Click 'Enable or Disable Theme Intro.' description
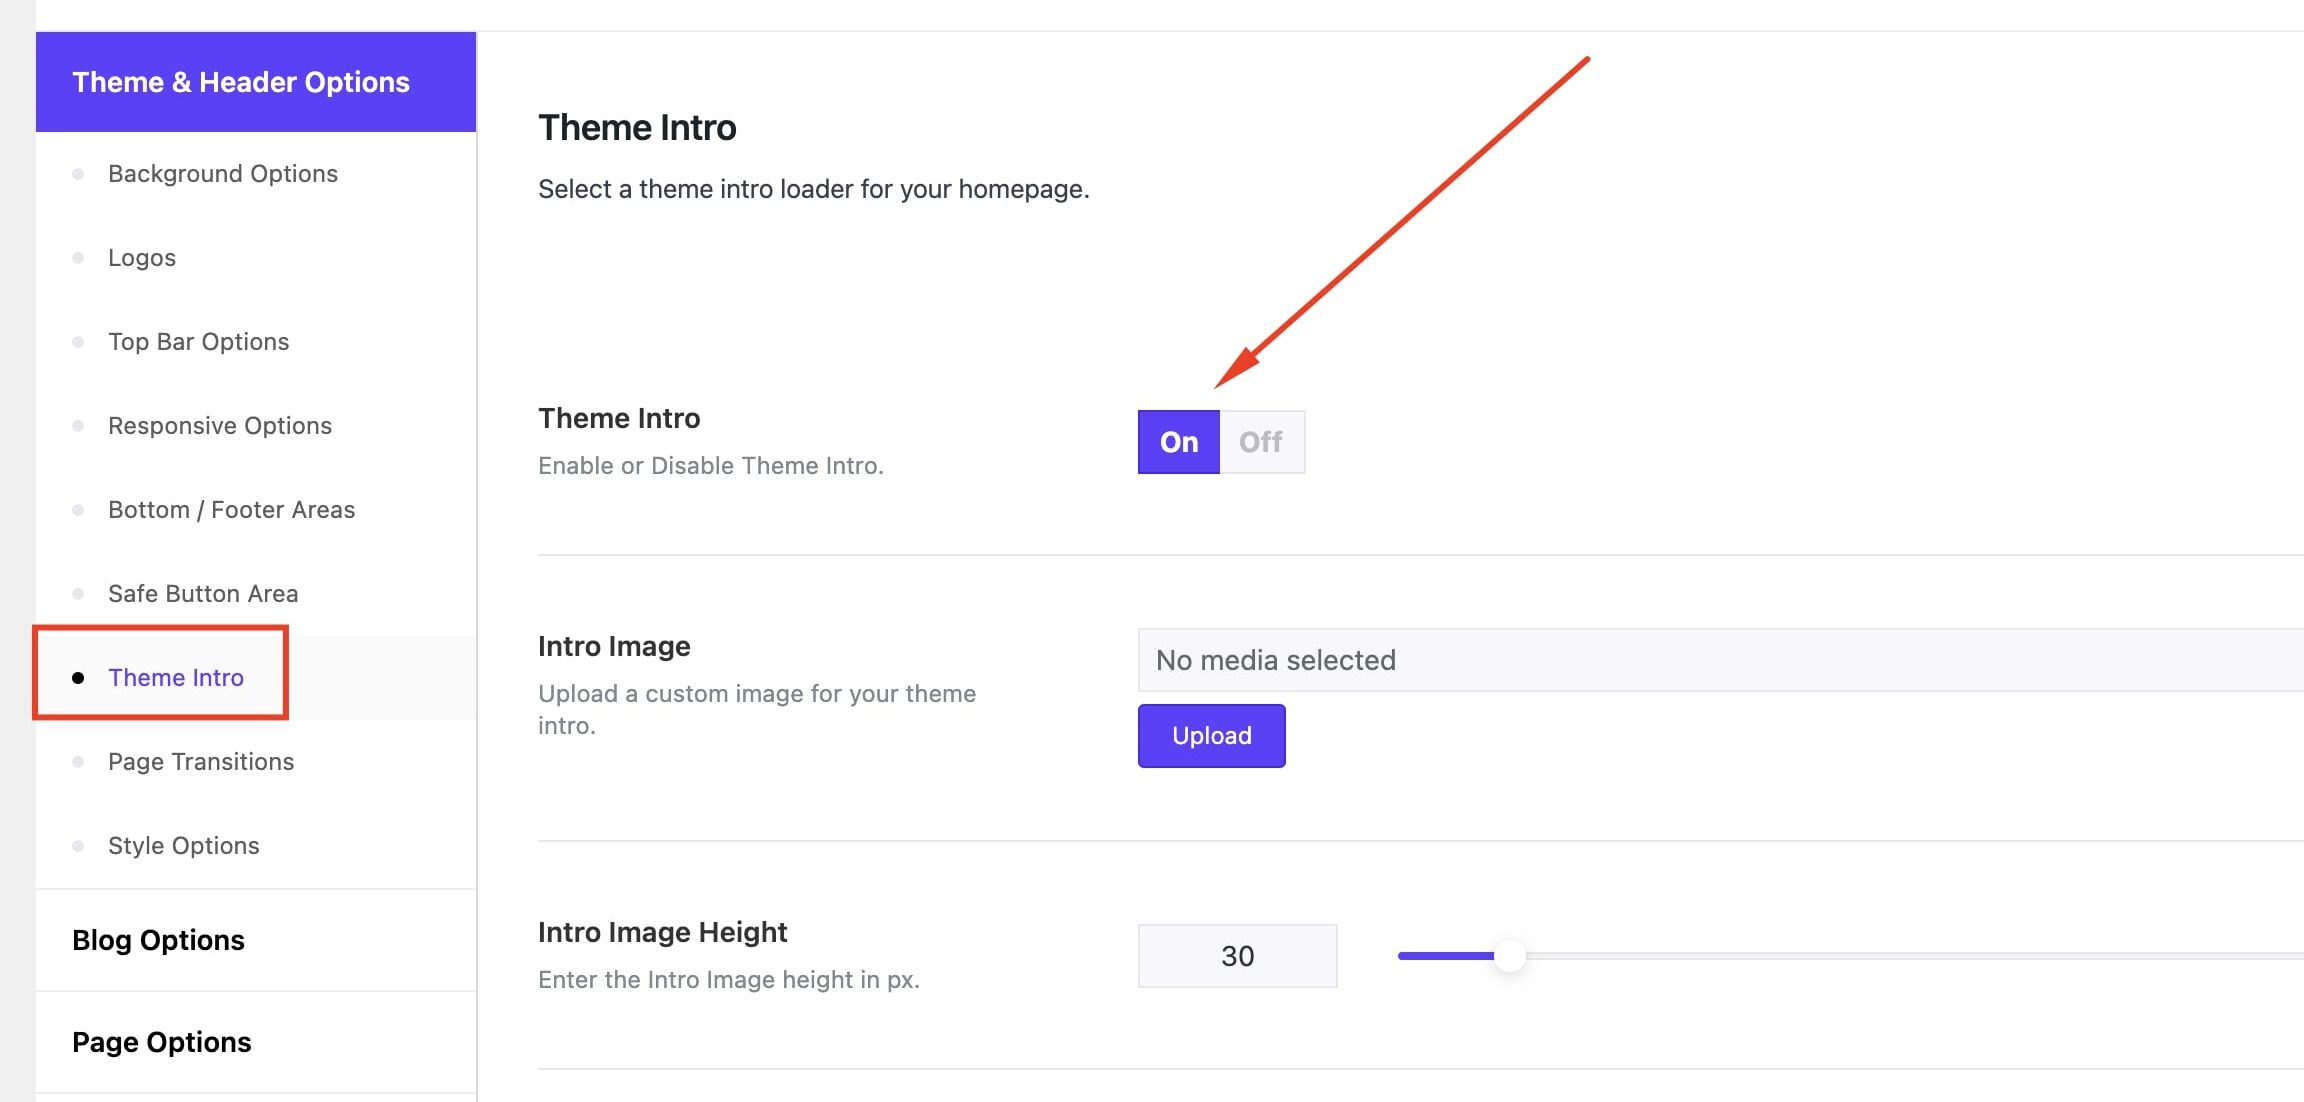 pyautogui.click(x=711, y=466)
